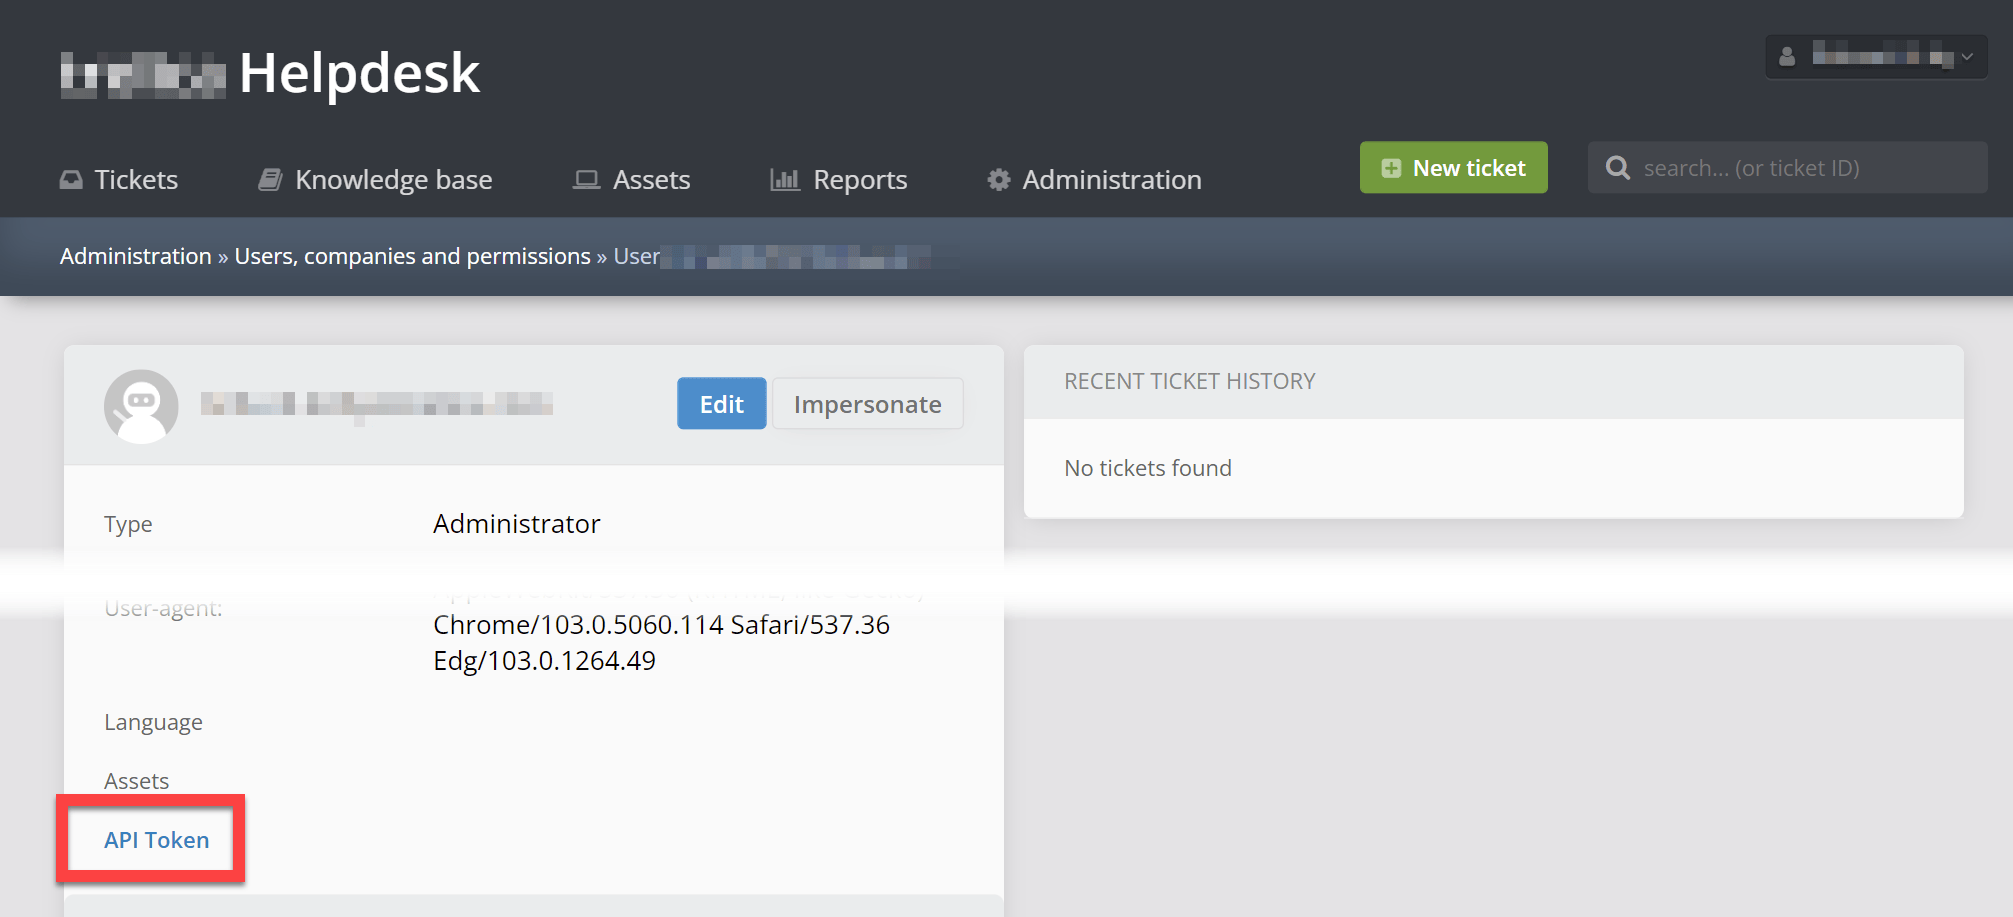Click the Language field label

pyautogui.click(x=153, y=722)
